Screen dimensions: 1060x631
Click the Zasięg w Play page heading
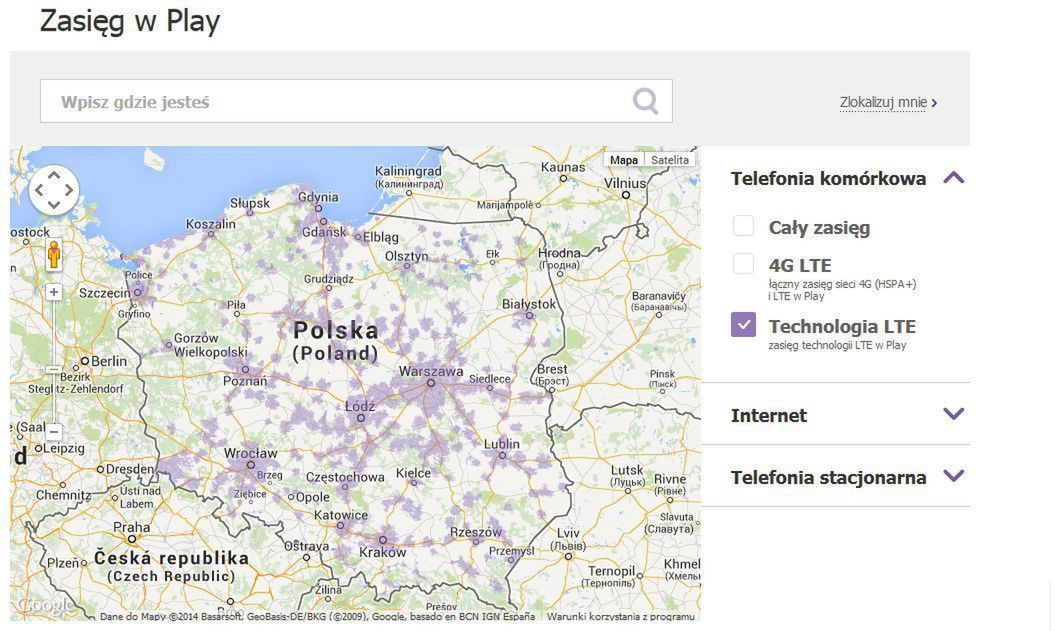coord(130,21)
